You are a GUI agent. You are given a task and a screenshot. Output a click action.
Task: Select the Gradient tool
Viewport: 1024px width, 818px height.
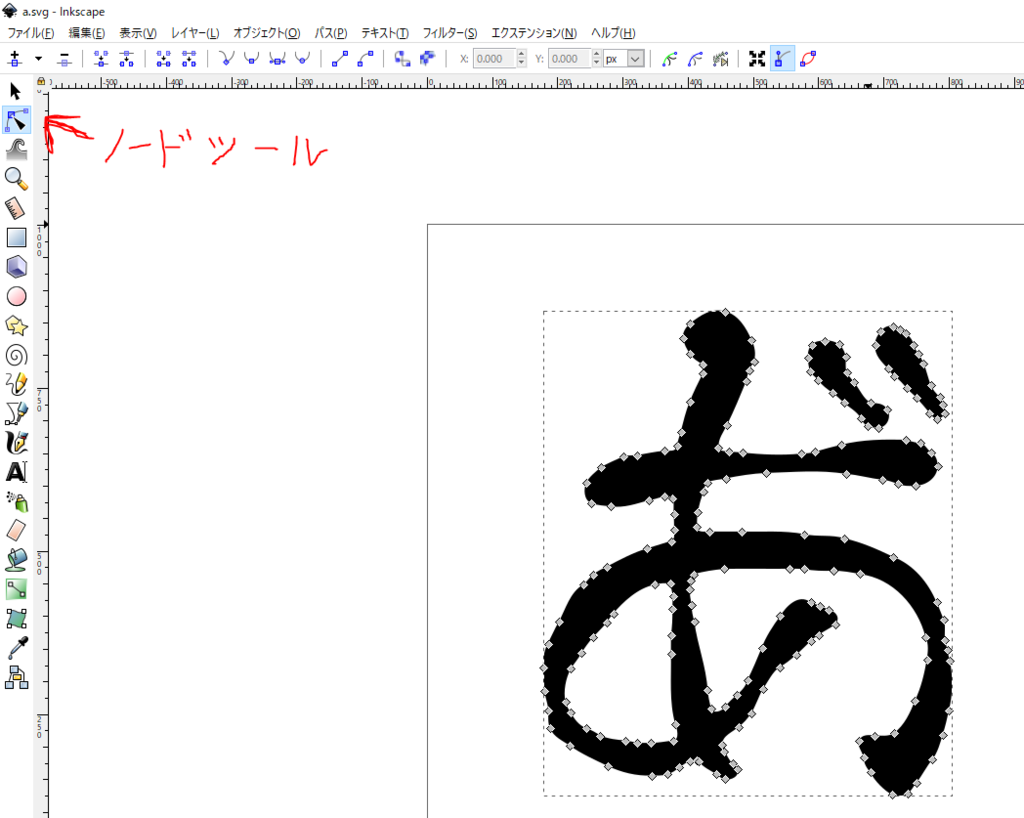16,589
